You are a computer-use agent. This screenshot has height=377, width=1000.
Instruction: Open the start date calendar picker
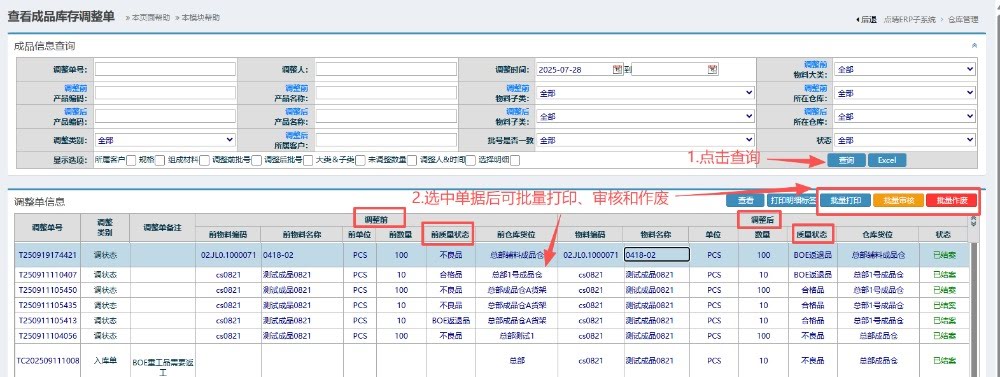pyautogui.click(x=617, y=69)
